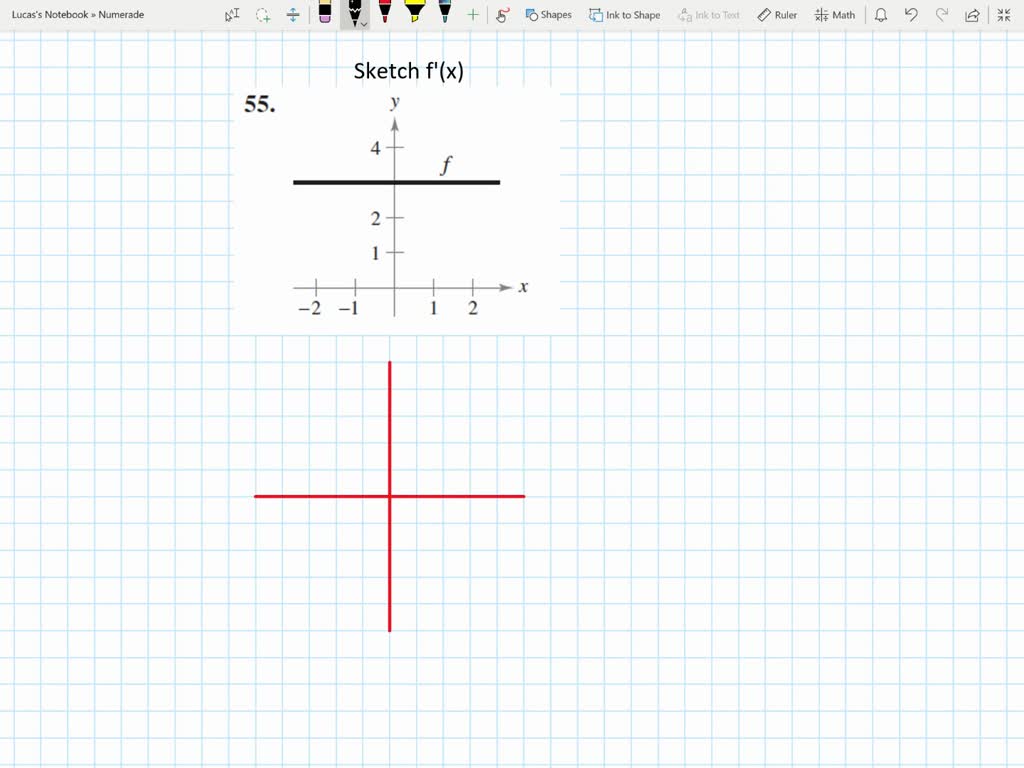Choose the teal galaxy pen
This screenshot has width=1024, height=768.
click(x=444, y=14)
